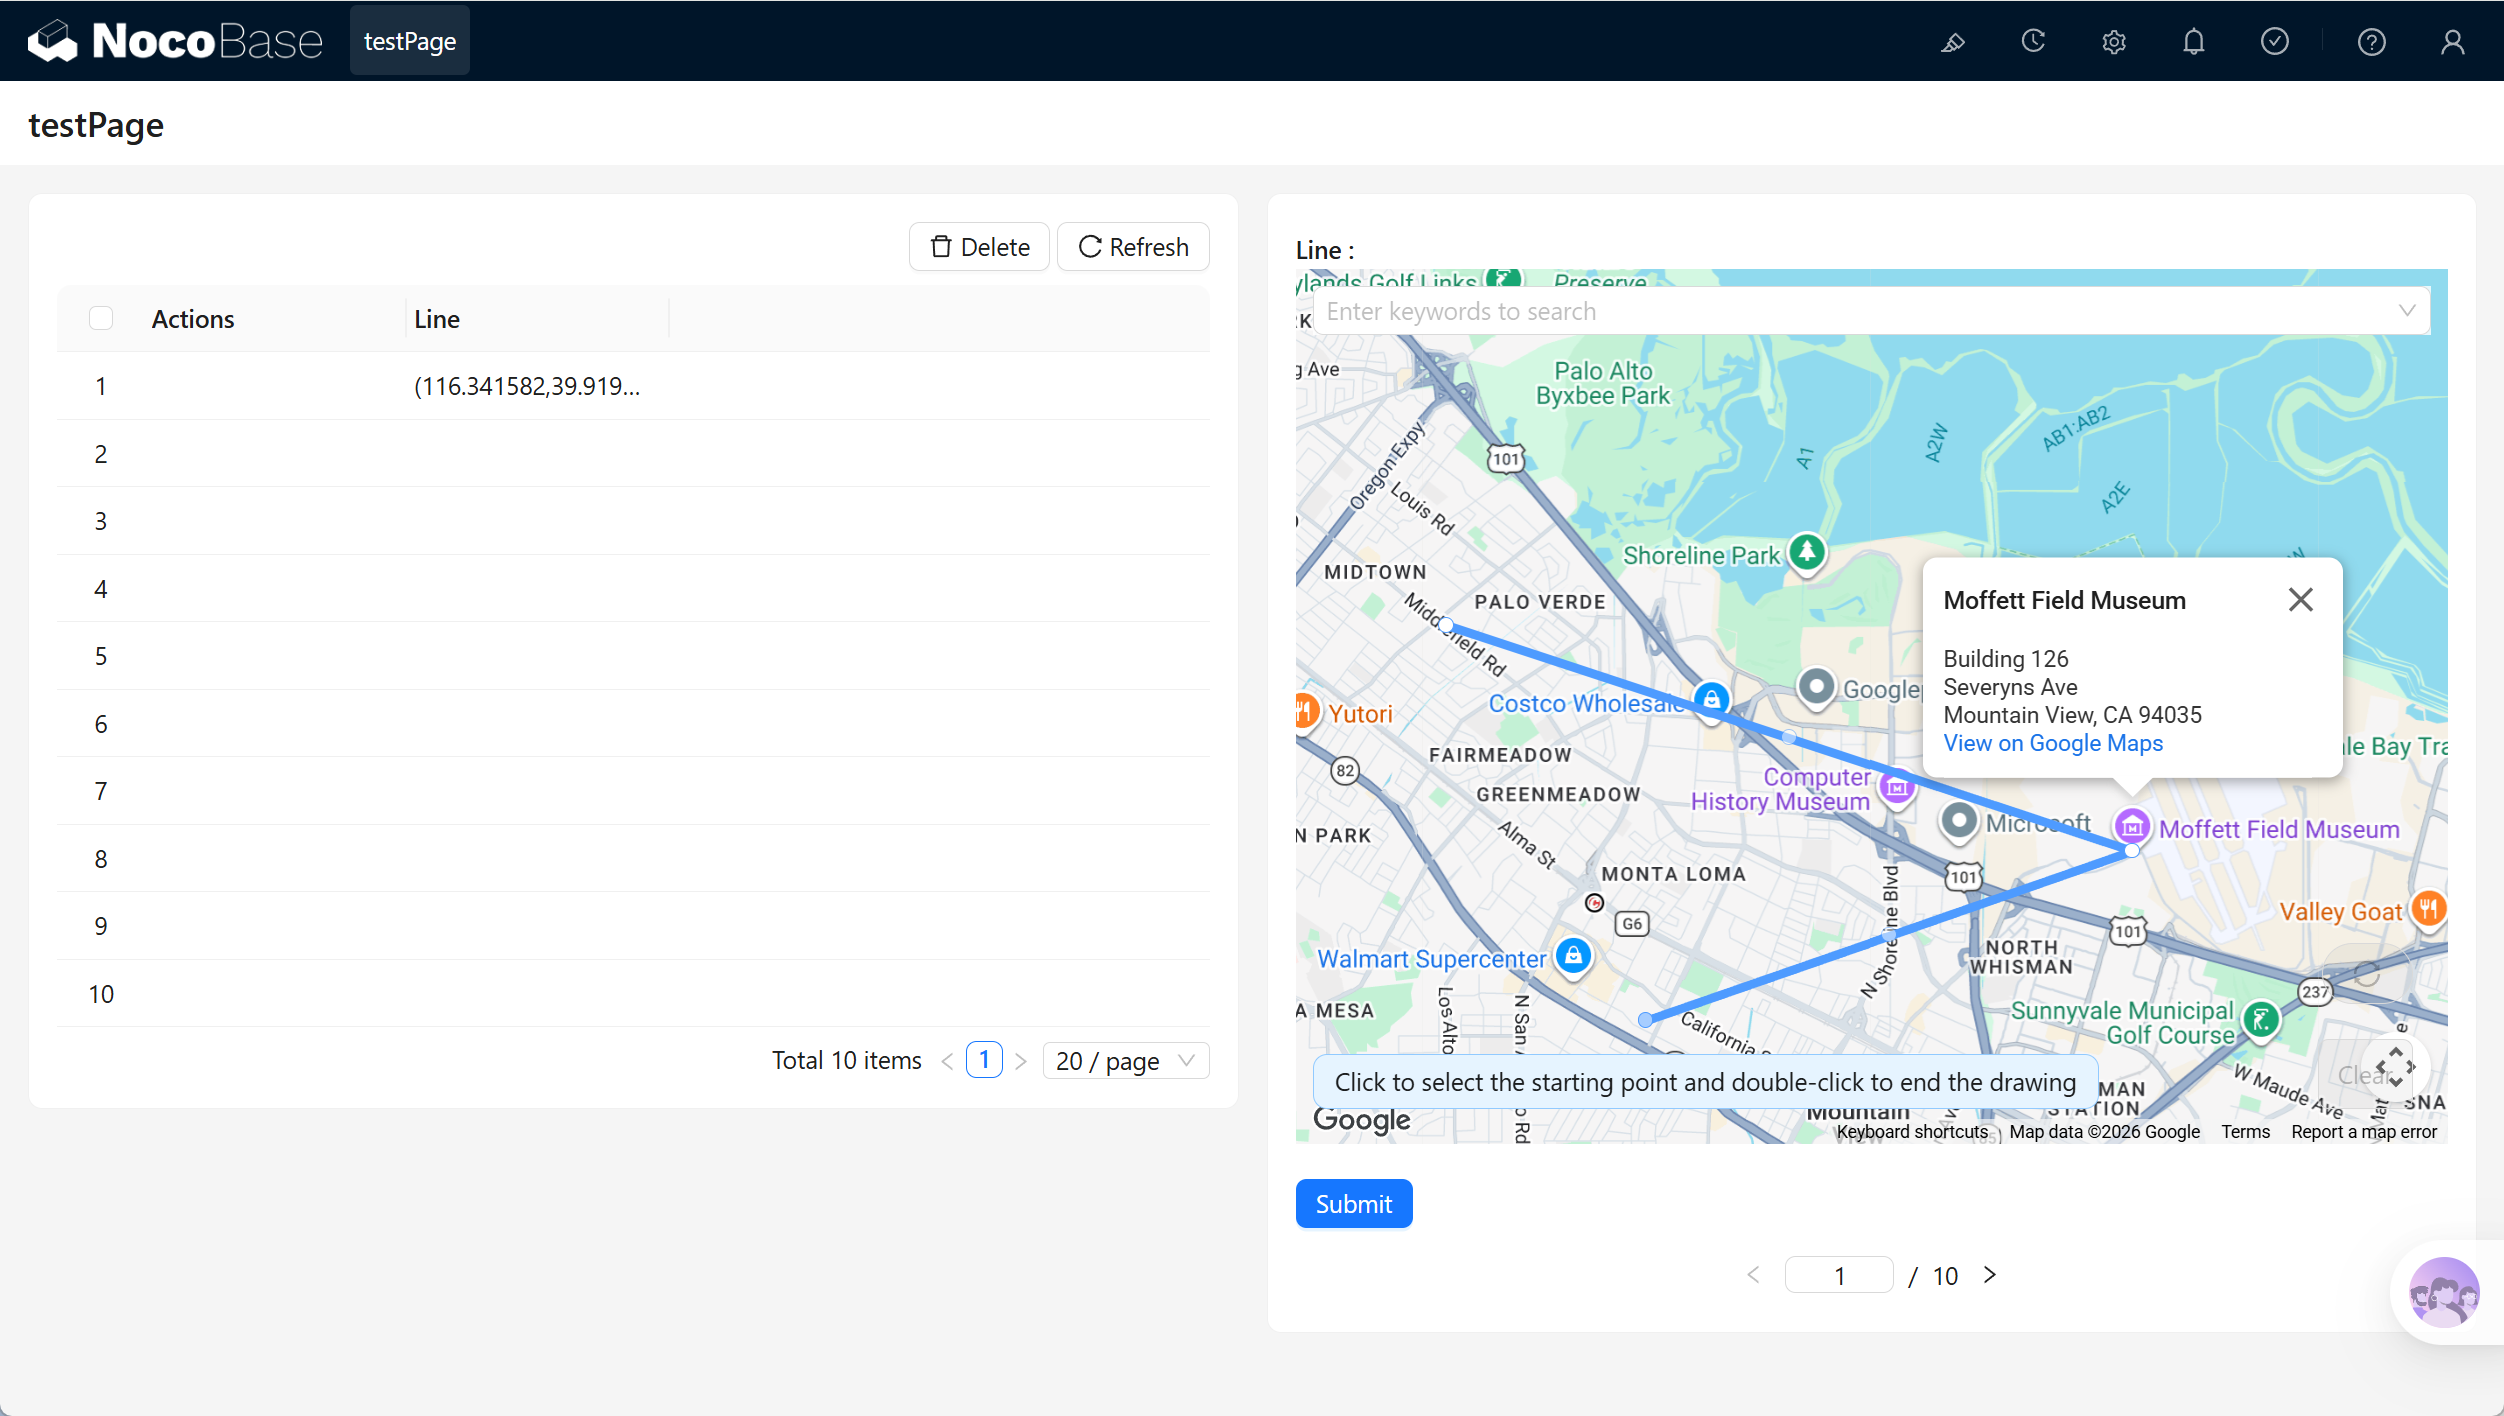Click the line start point on Middlefield Rd
Image resolution: width=2504 pixels, height=1416 pixels.
(1445, 625)
